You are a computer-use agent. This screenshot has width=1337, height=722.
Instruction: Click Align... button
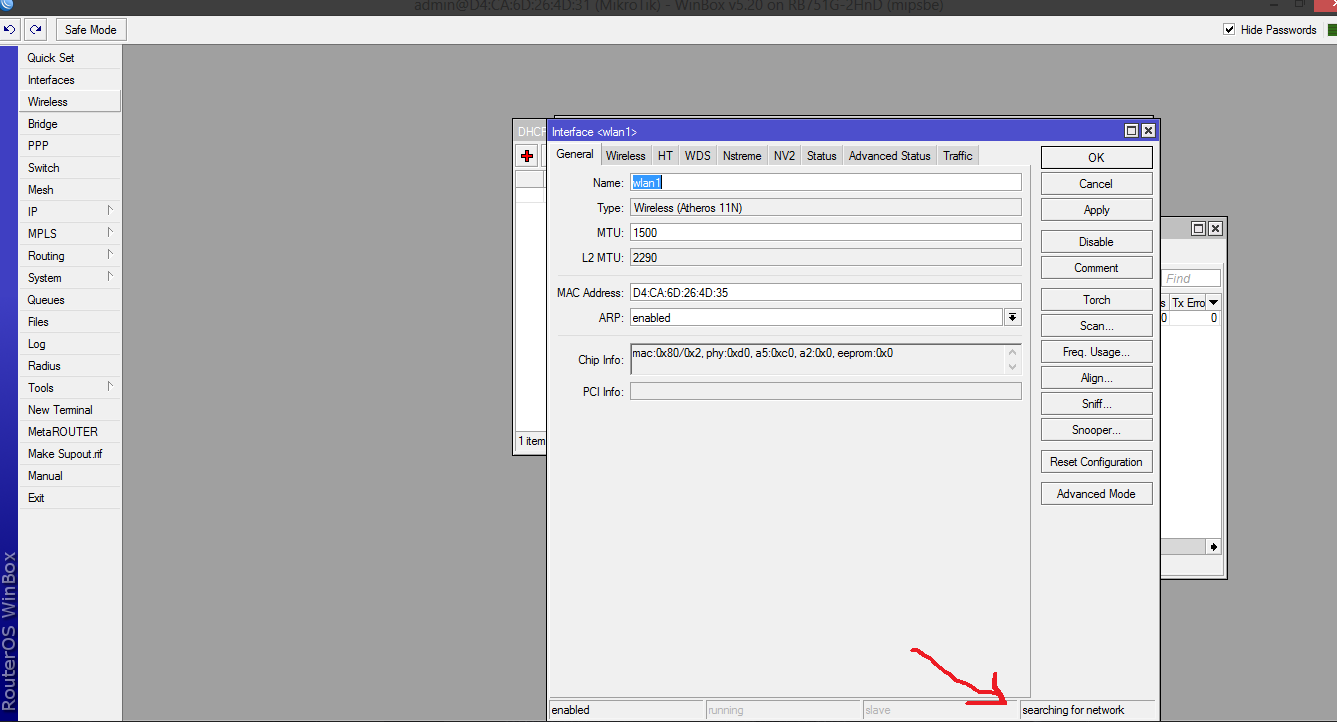click(1096, 378)
